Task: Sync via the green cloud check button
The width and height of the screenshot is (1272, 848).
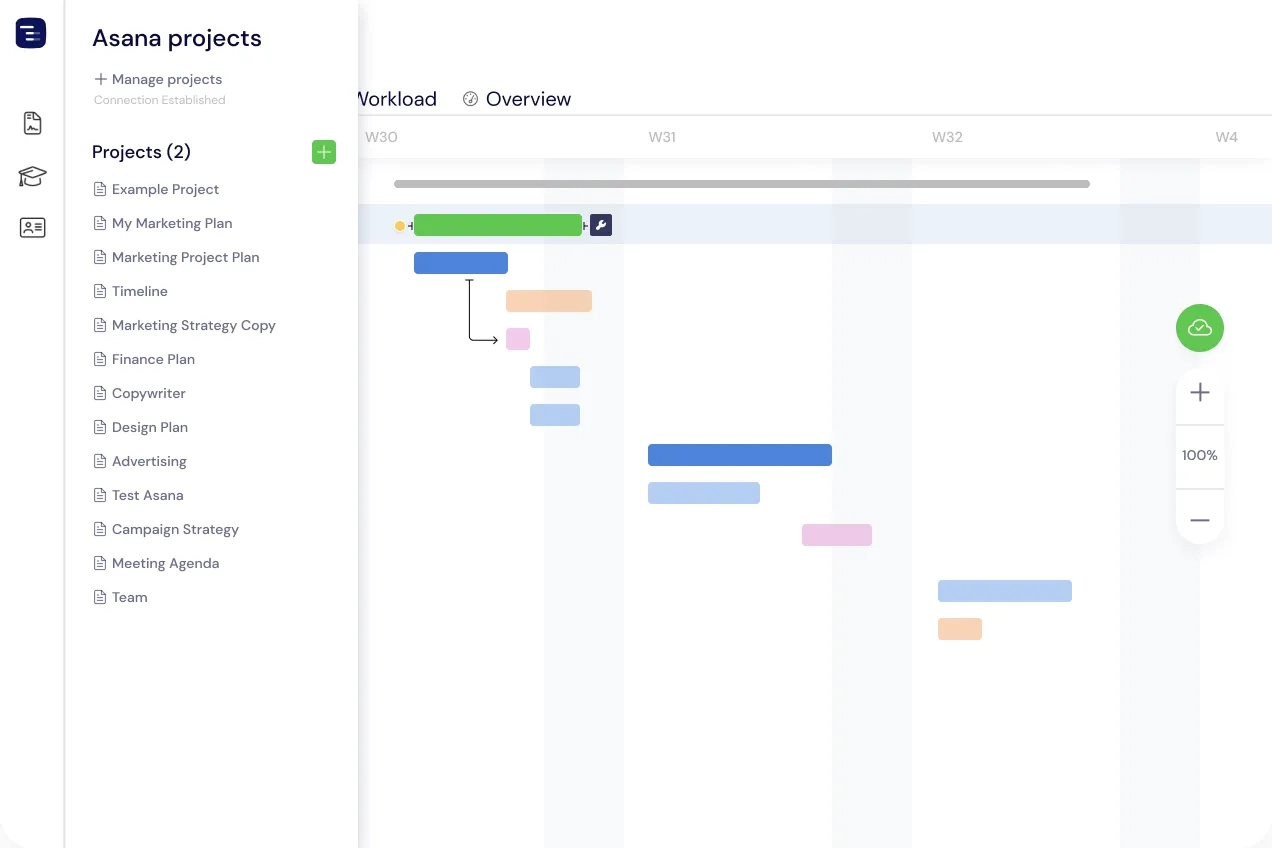Action: 1199,328
